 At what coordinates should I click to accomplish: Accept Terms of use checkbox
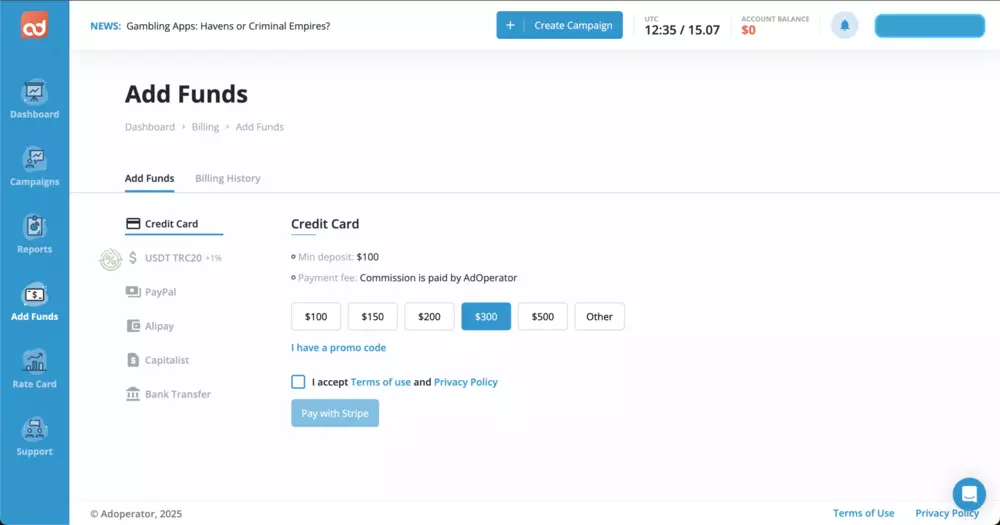pyautogui.click(x=298, y=381)
